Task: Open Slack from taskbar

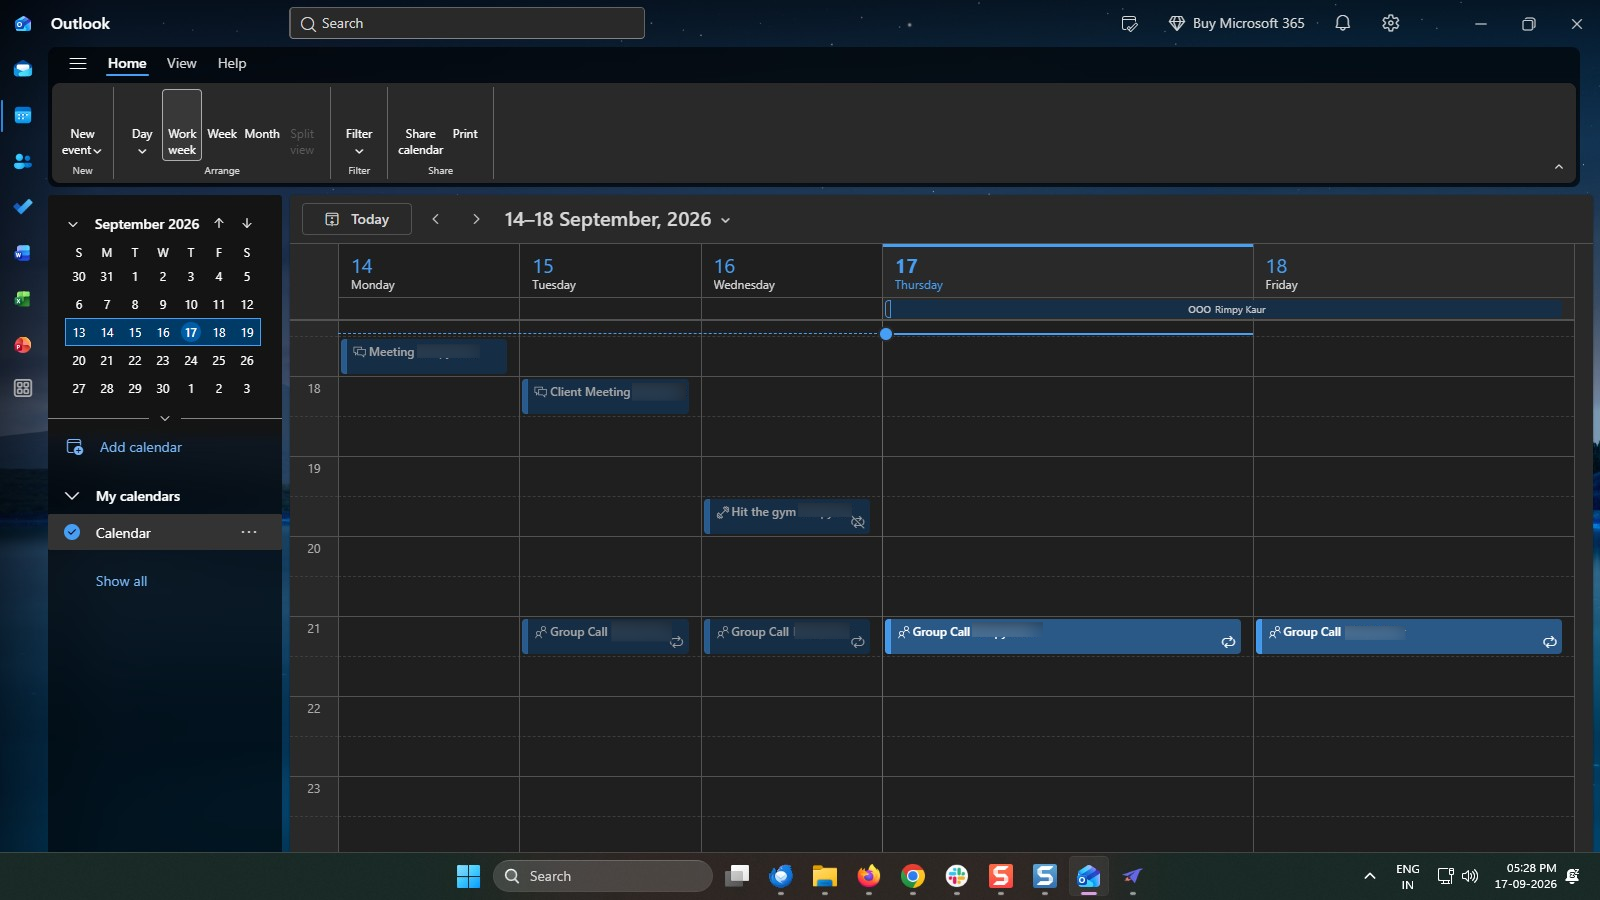Action: [x=957, y=876]
